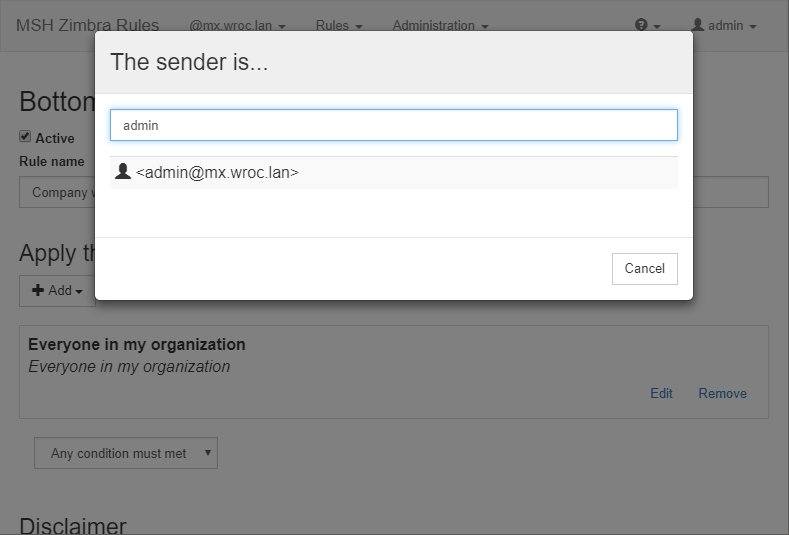The width and height of the screenshot is (789, 535).
Task: Select the <admin@mx.wroc.lan> sender result
Action: [394, 173]
